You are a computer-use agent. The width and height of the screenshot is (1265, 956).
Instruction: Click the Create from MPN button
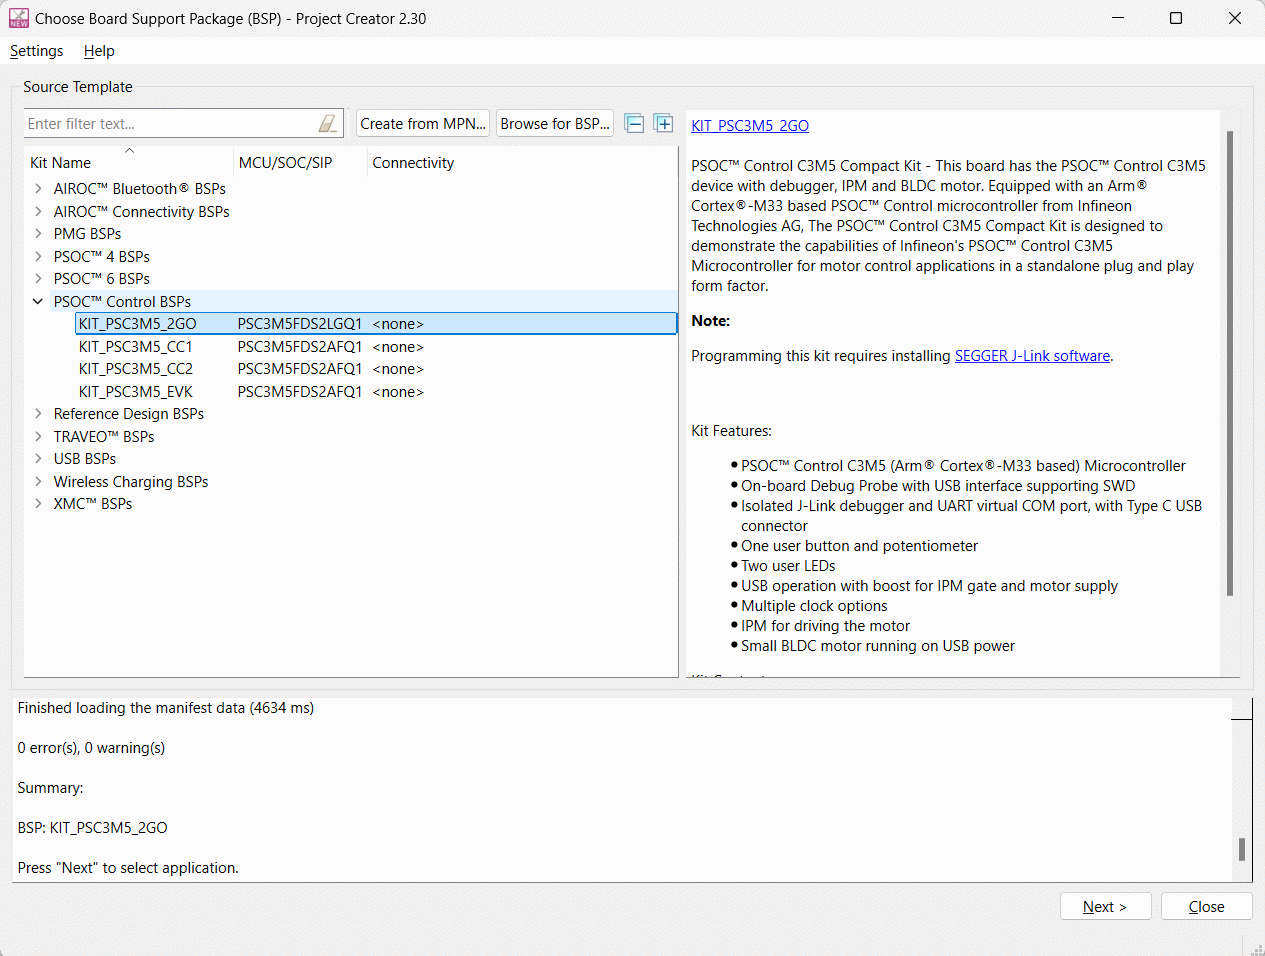422,124
